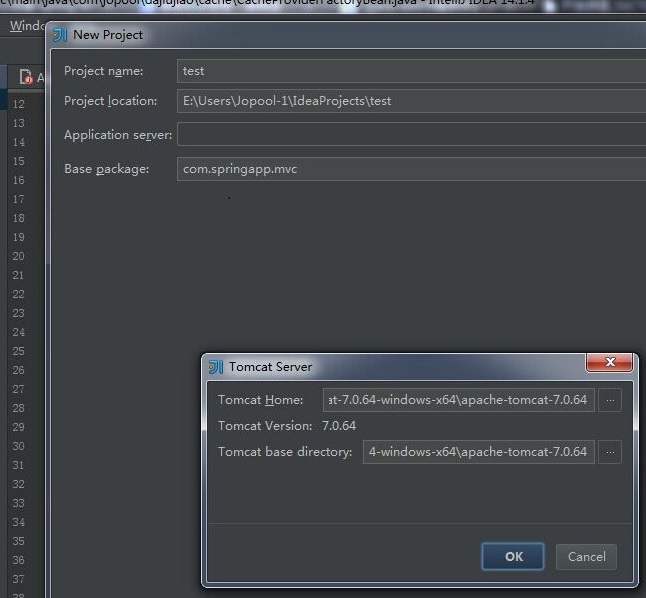This screenshot has width=646, height=598.
Task: Click the Java file tab icon in editor
Action: [26, 77]
